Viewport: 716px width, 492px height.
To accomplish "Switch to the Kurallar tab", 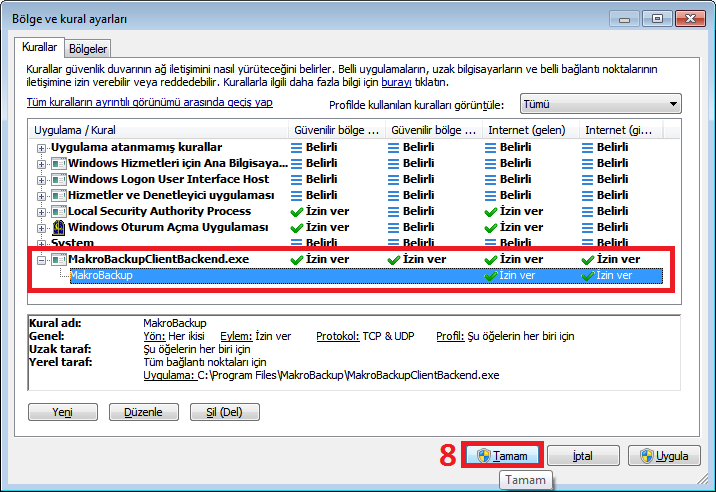I will click(39, 47).
